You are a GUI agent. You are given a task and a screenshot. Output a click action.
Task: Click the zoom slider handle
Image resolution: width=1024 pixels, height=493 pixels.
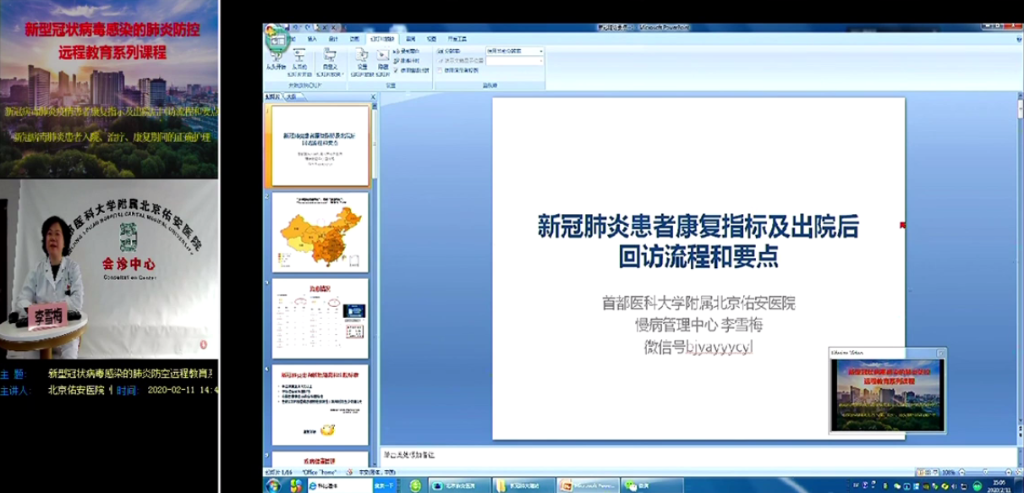[x=985, y=472]
